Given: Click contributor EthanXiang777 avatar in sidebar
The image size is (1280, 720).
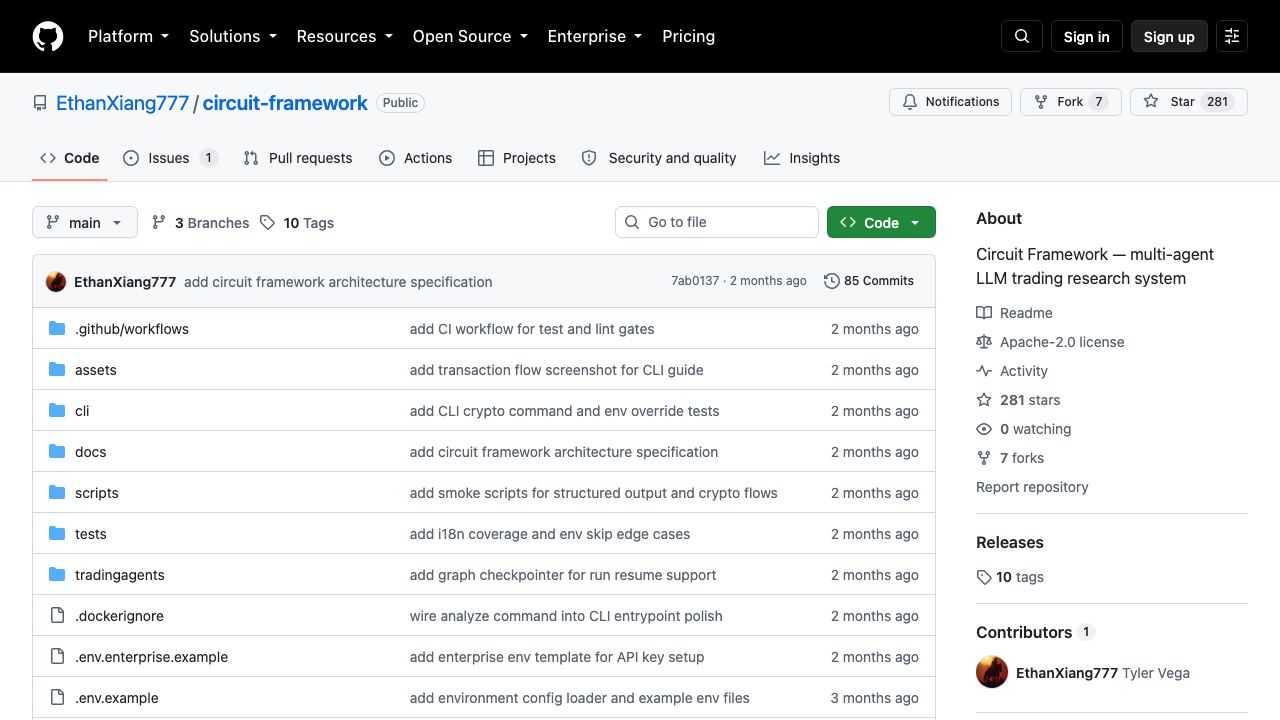Looking at the screenshot, I should coord(992,672).
